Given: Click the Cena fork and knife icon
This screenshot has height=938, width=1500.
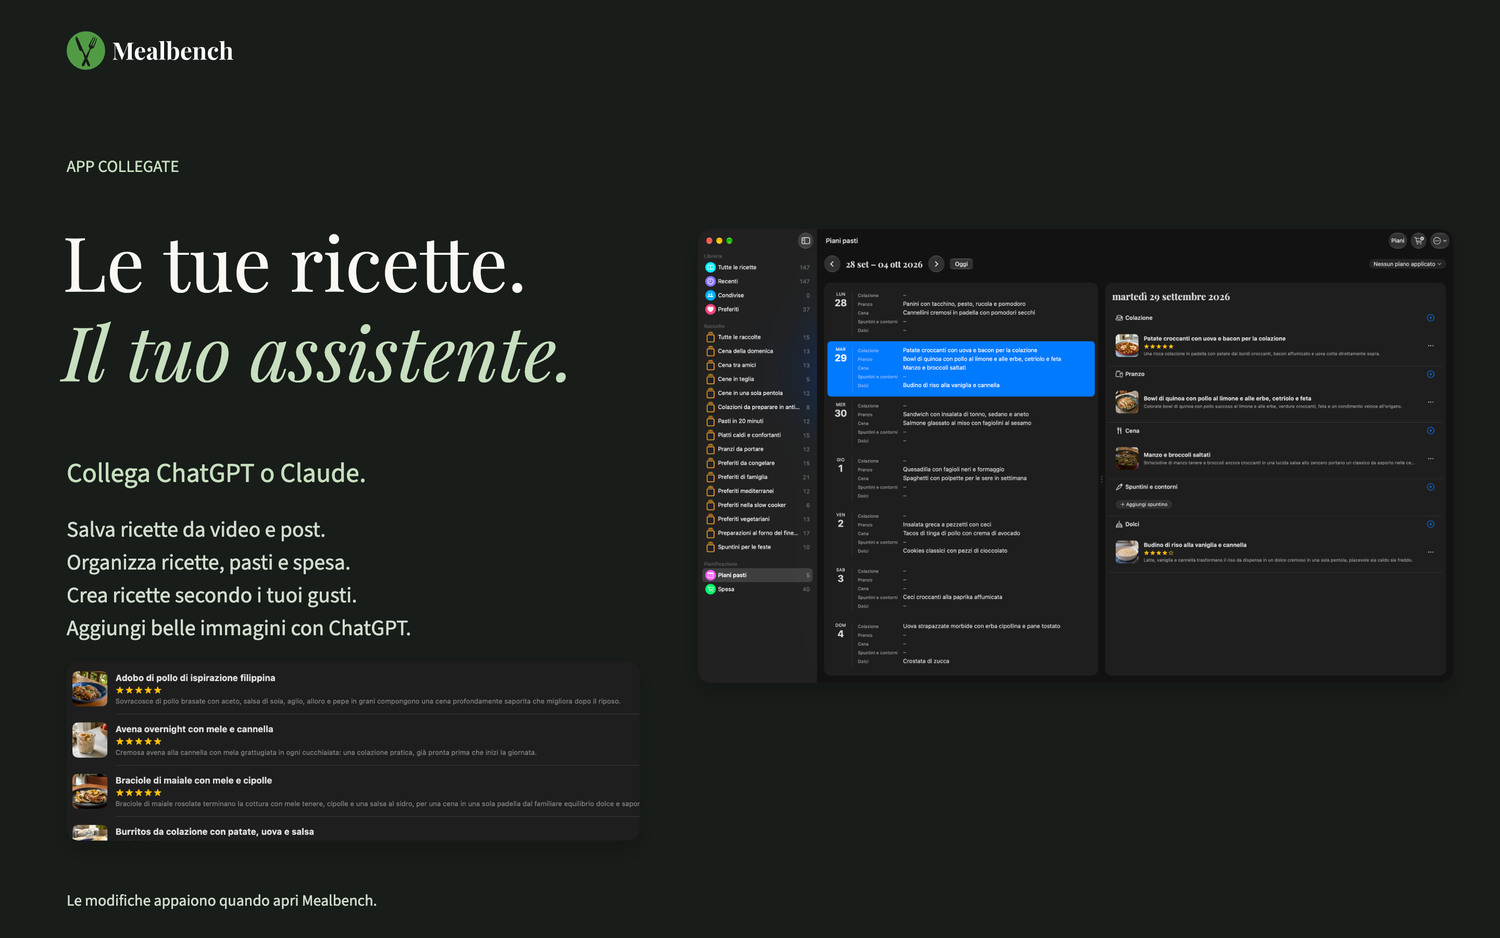Looking at the screenshot, I should click(1119, 431).
